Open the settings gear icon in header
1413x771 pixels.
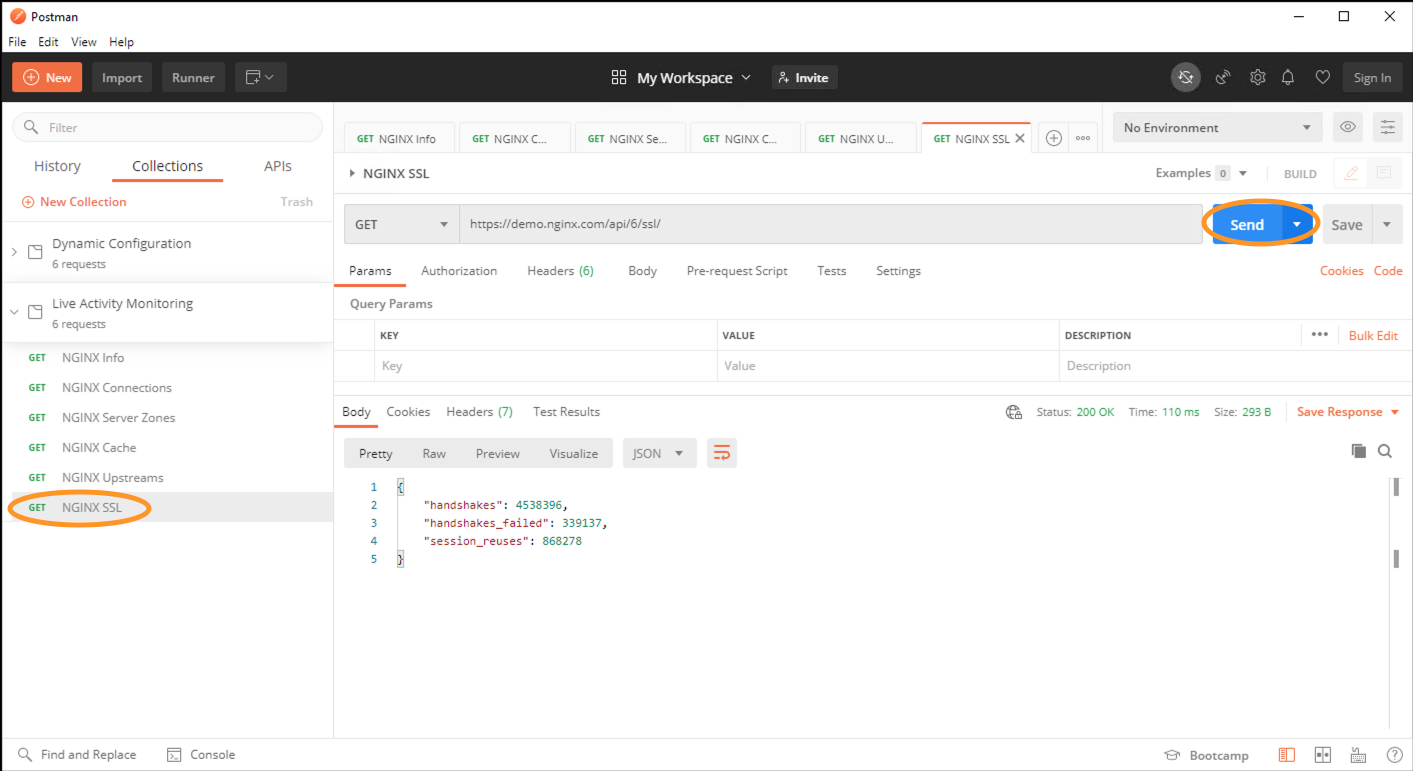1257,78
